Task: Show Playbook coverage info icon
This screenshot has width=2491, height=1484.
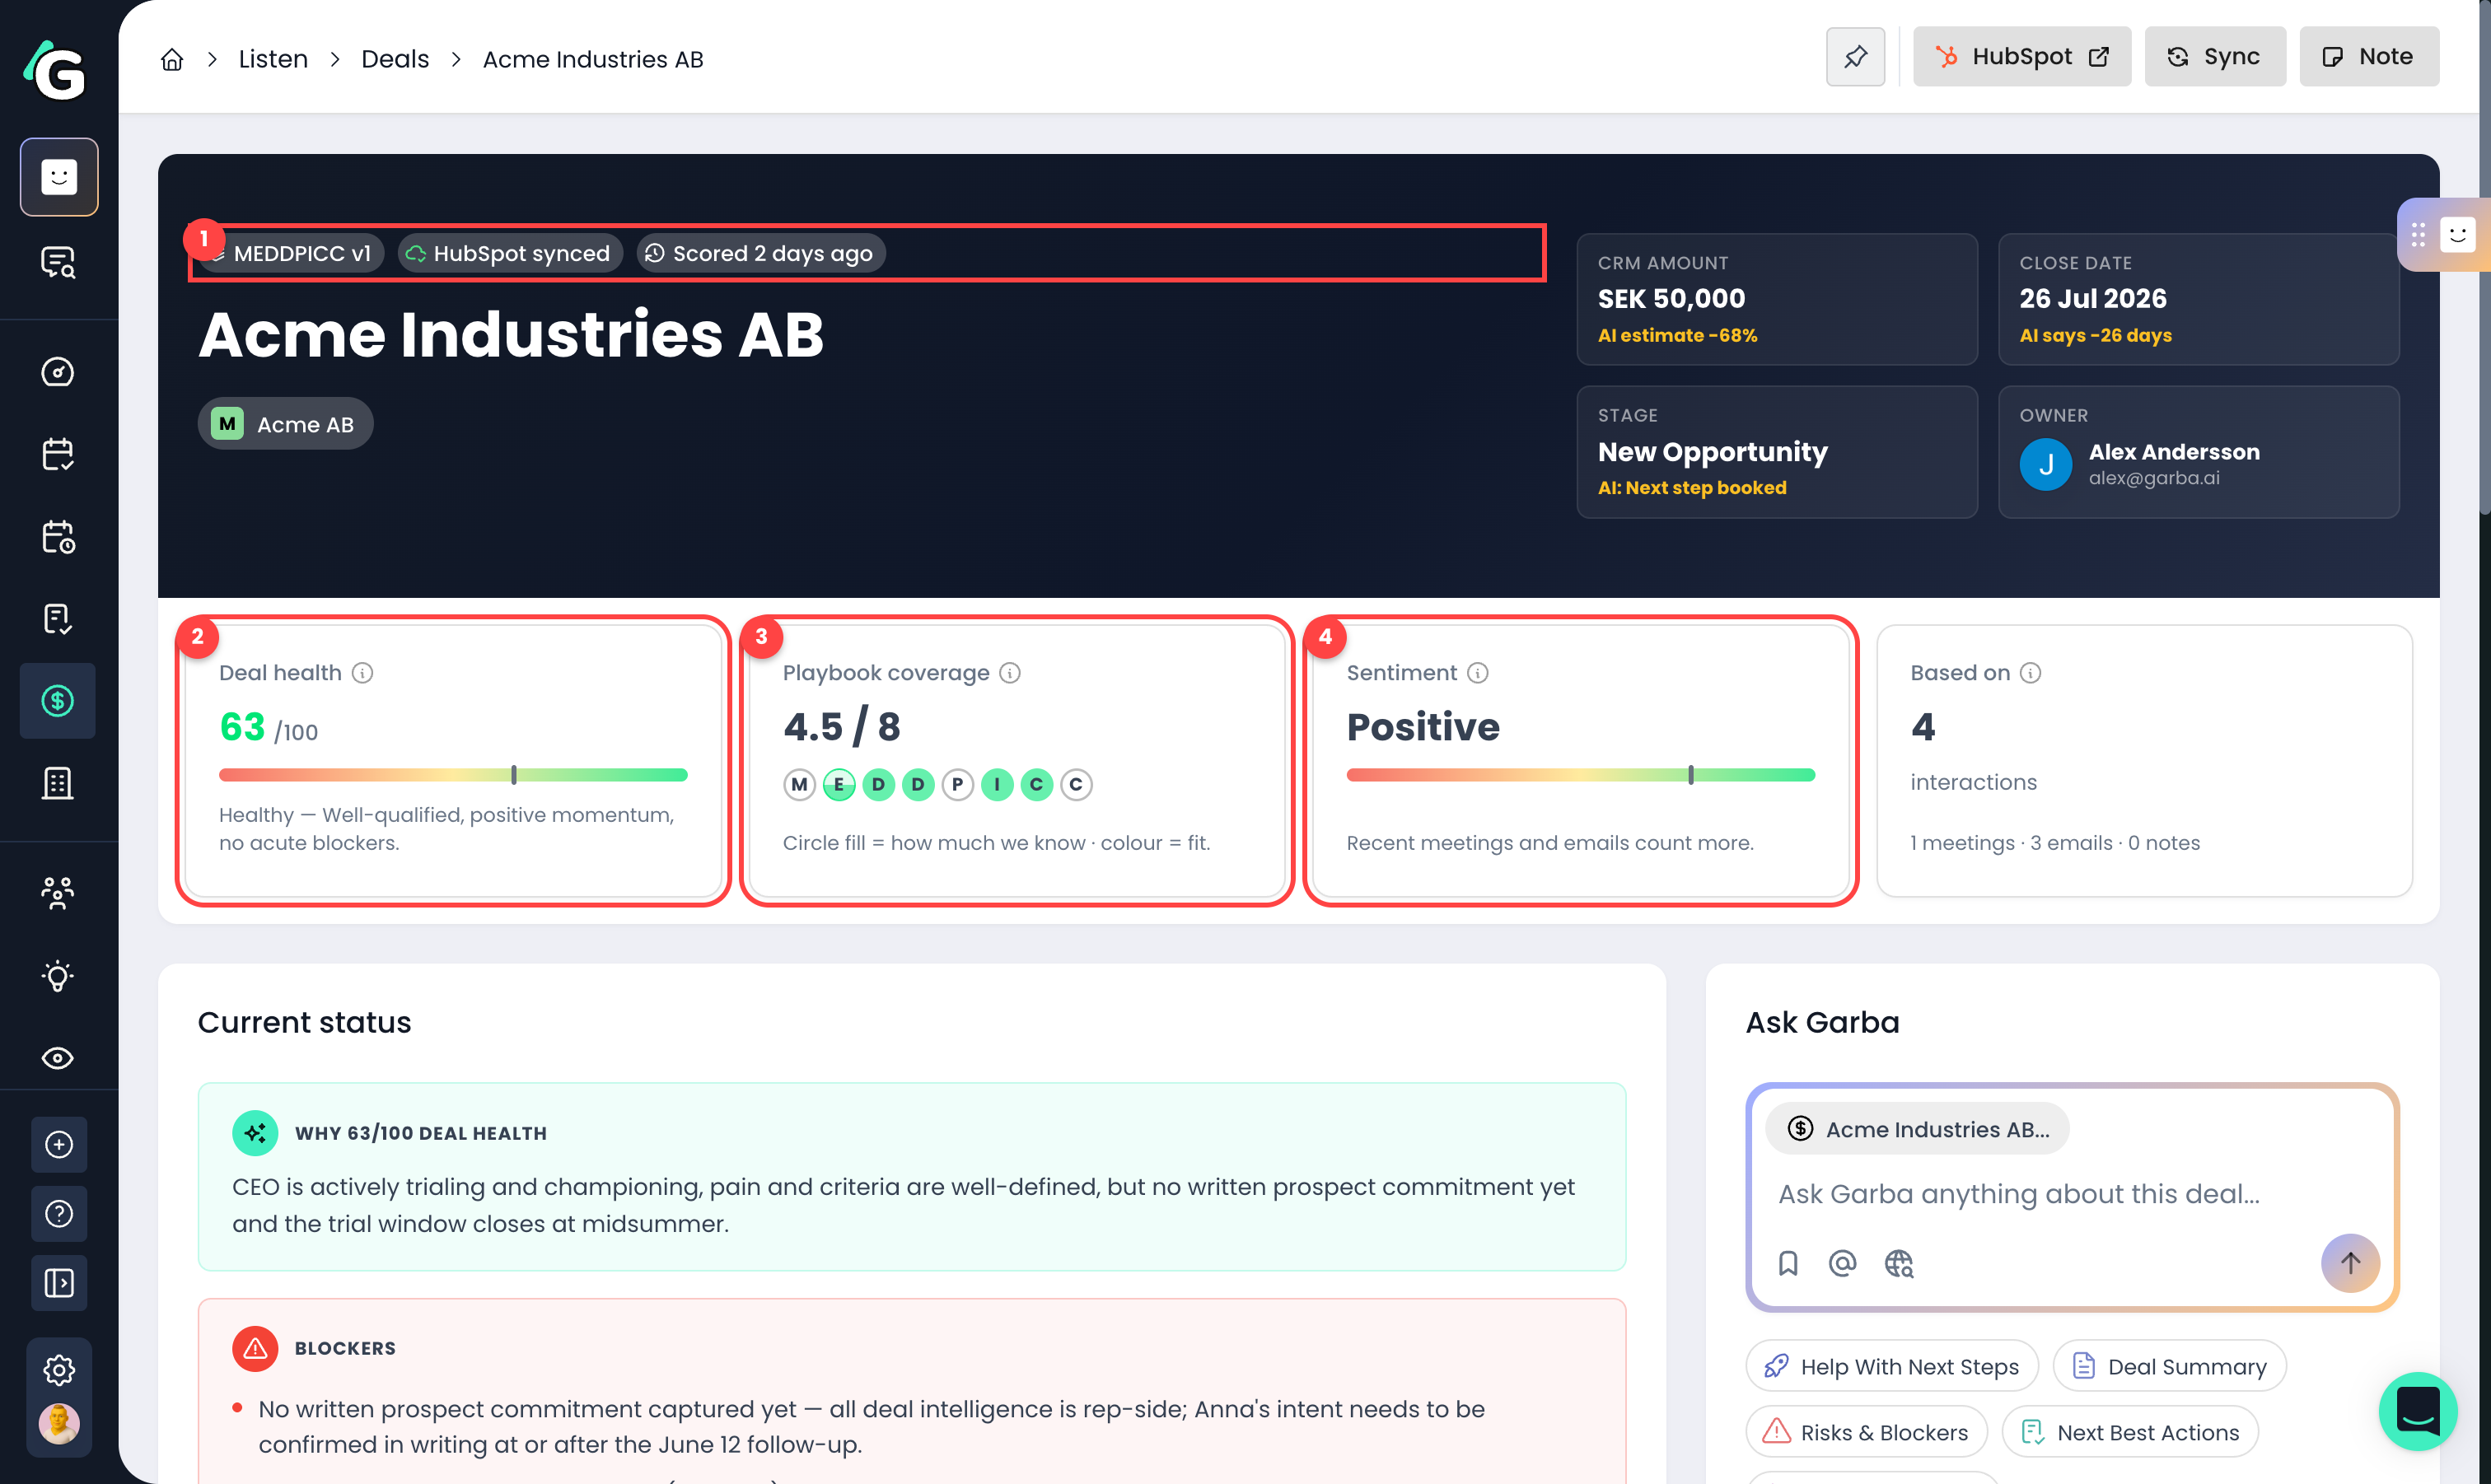Action: pos(1010,673)
